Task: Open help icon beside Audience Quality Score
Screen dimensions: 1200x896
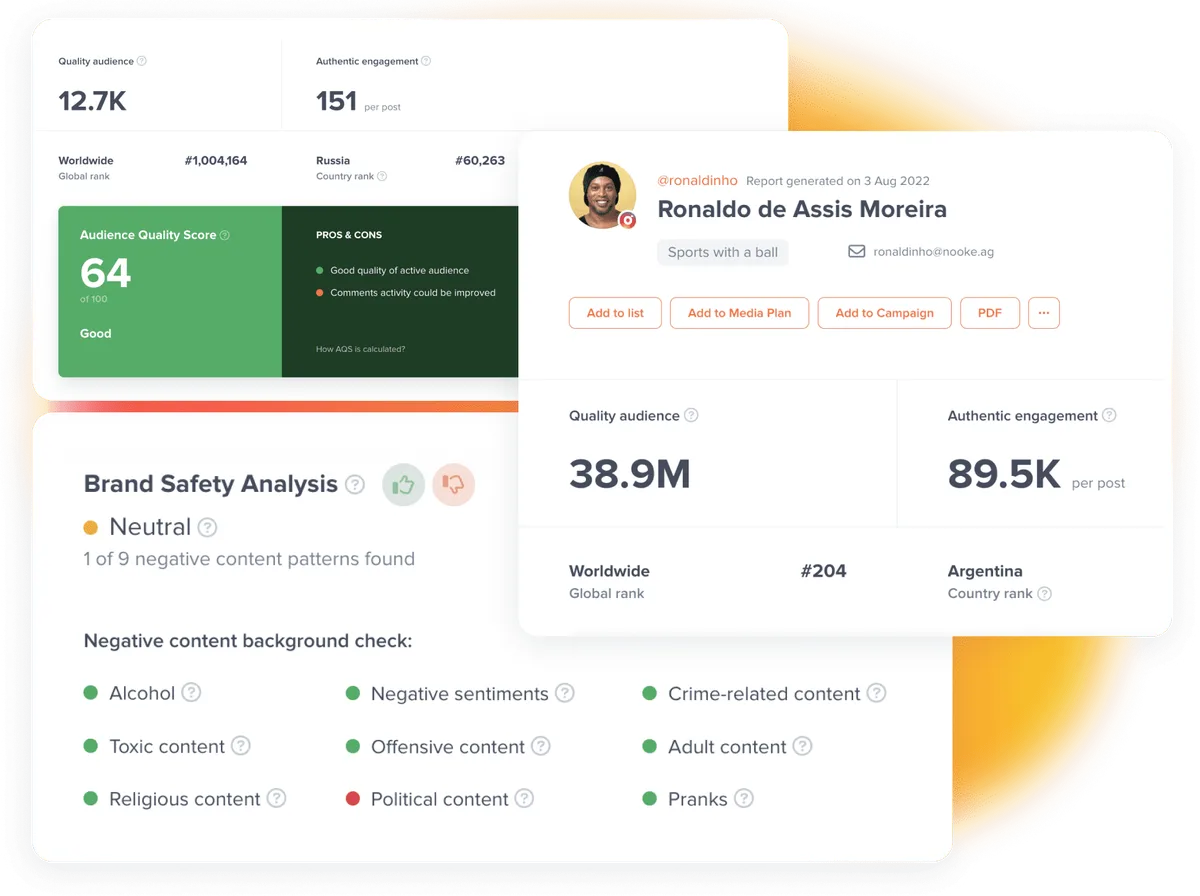Action: click(x=225, y=235)
